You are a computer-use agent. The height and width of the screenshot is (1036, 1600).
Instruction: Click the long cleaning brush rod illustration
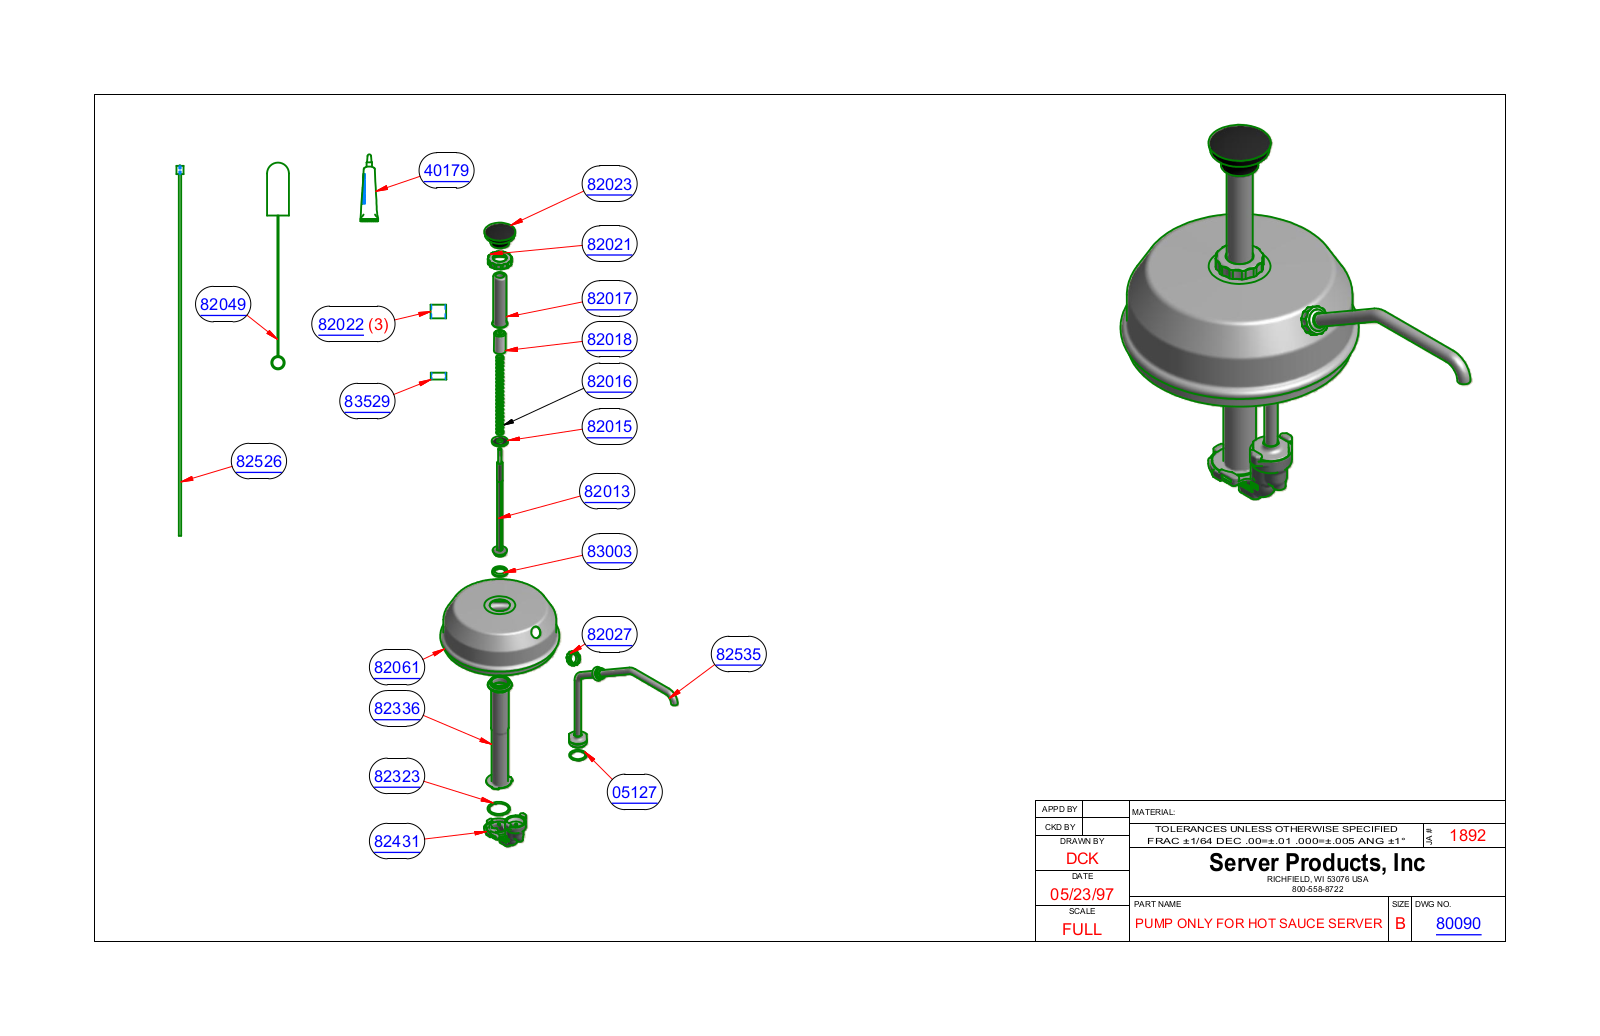coord(180,350)
